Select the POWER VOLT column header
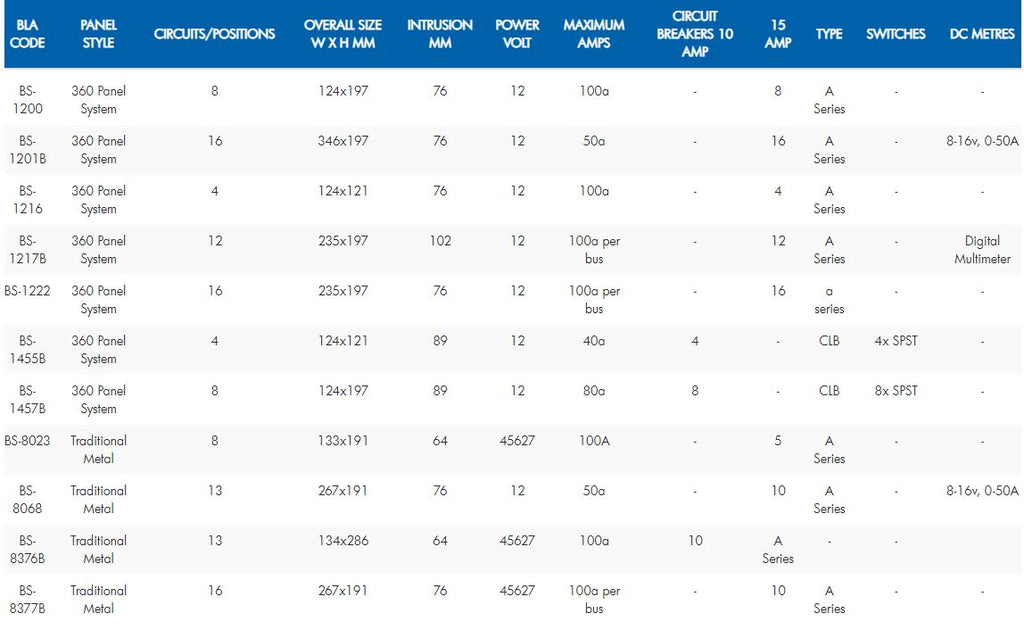 (517, 34)
